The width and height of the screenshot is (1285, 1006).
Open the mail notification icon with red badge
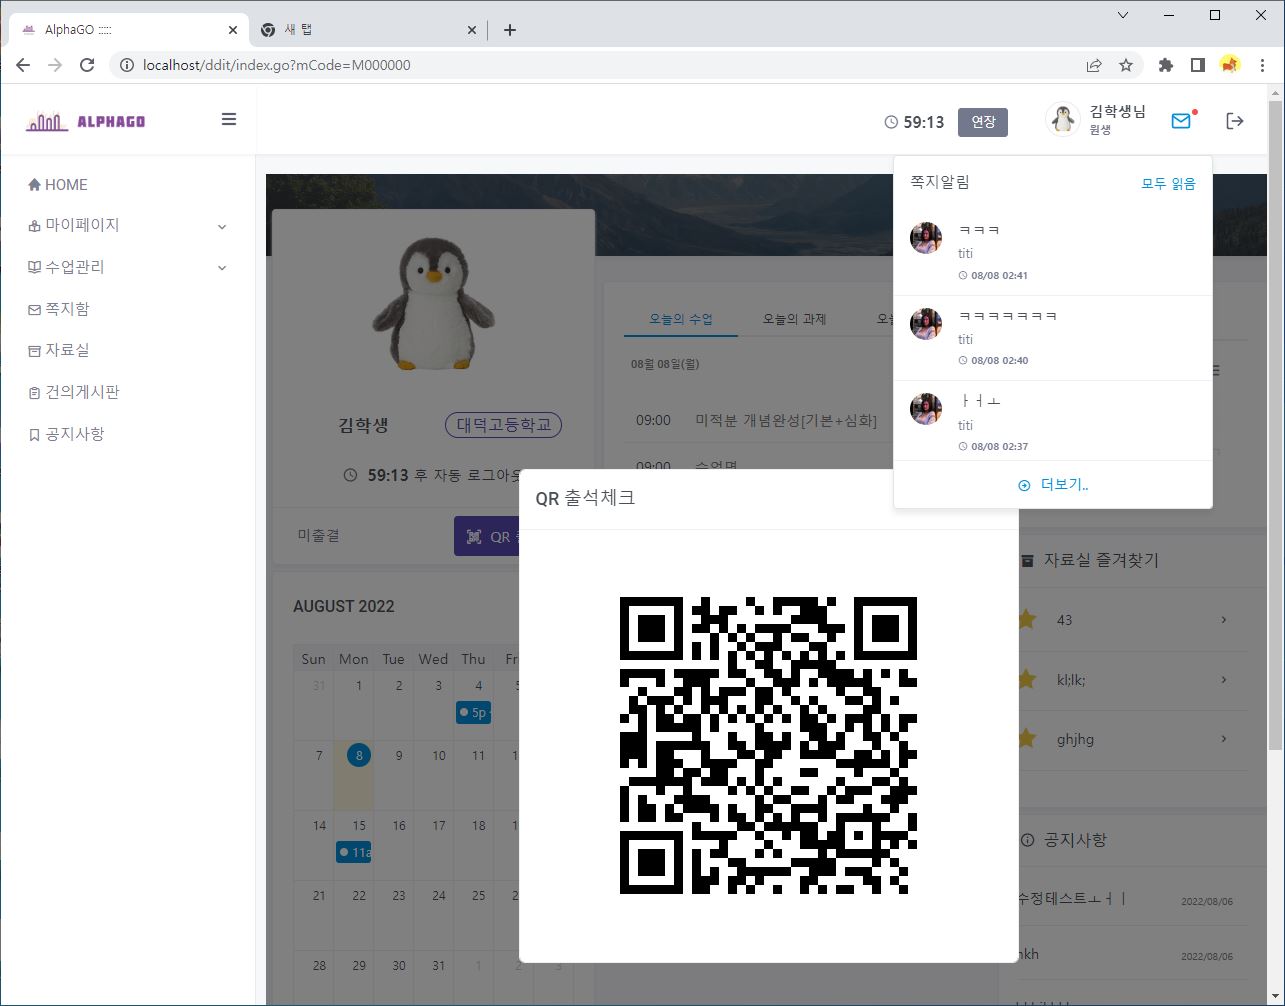(1180, 119)
